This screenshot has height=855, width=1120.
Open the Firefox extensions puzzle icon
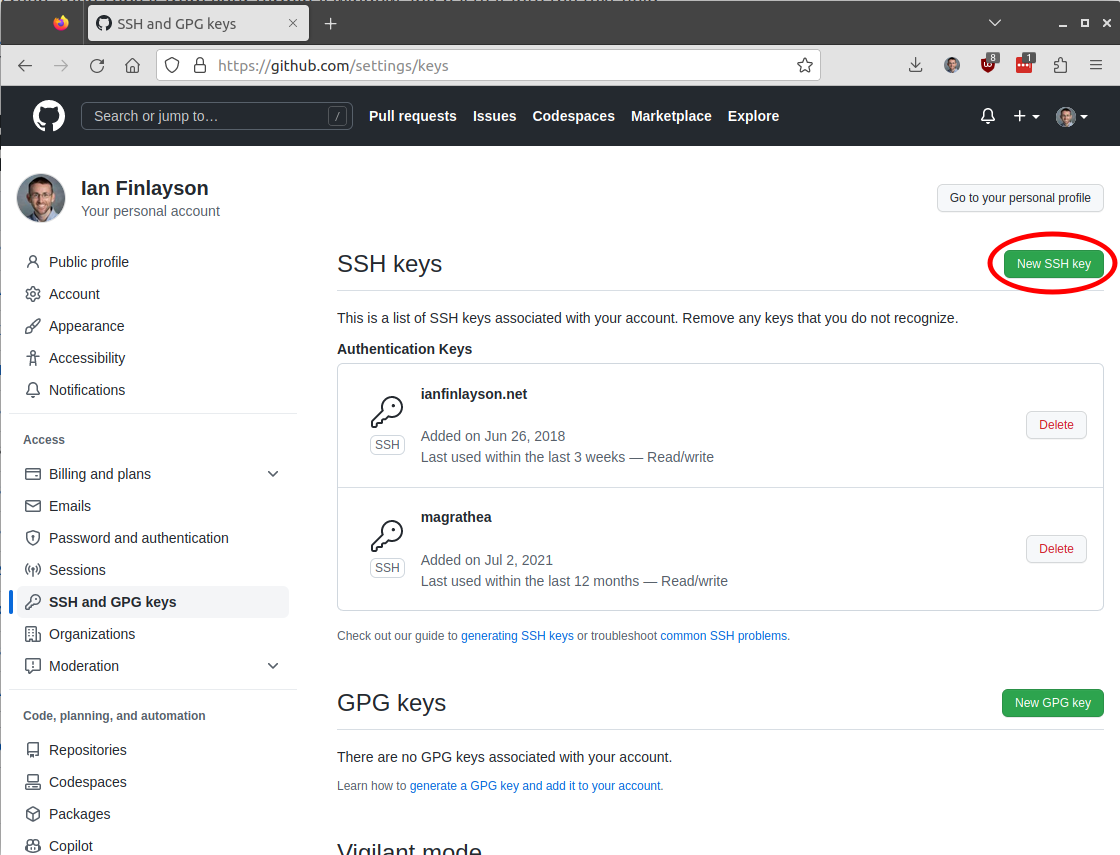tap(1061, 66)
